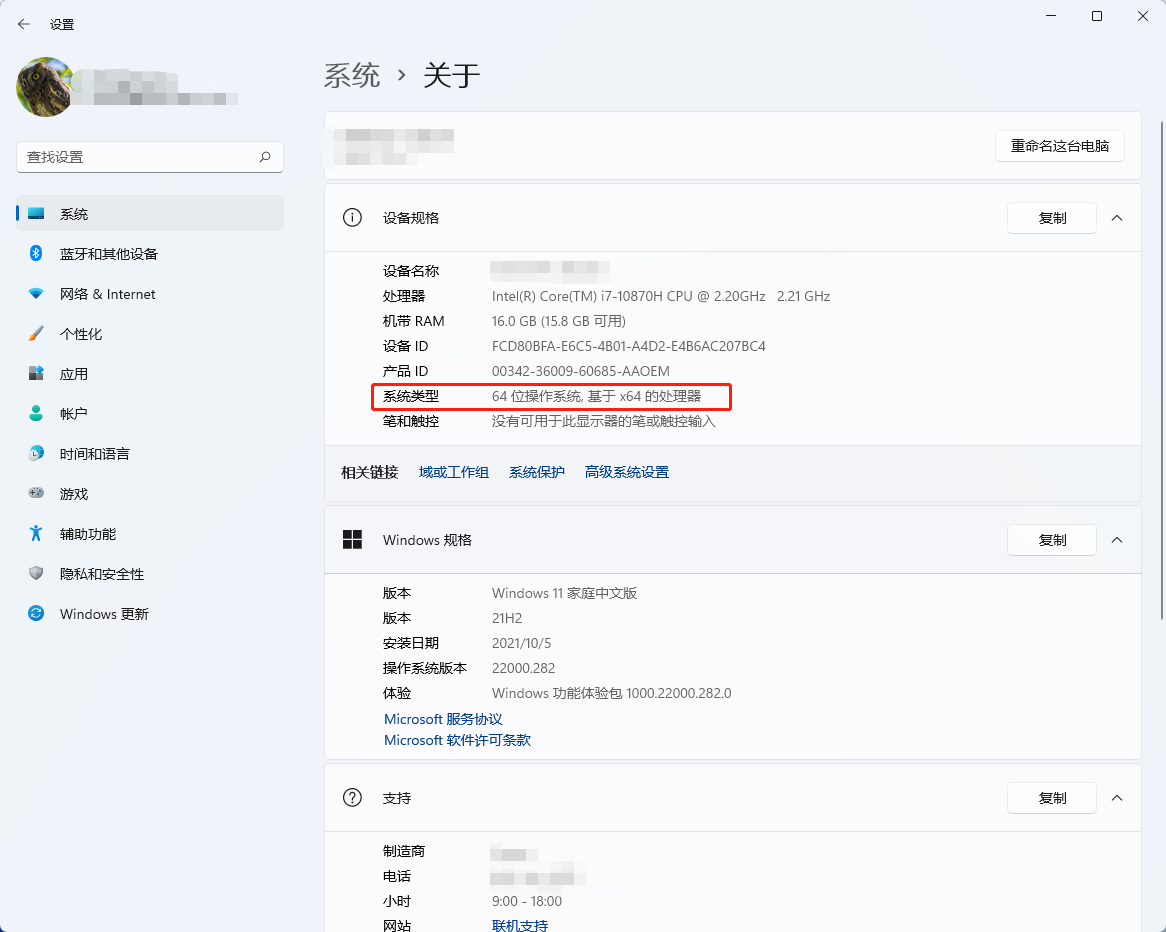This screenshot has width=1166, height=932.
Task: Click the 游戏 gamepad icon
Action: 36,492
